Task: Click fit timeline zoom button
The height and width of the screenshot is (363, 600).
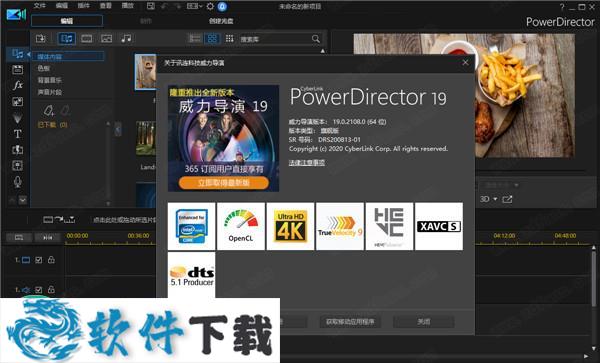Action: coord(47,238)
